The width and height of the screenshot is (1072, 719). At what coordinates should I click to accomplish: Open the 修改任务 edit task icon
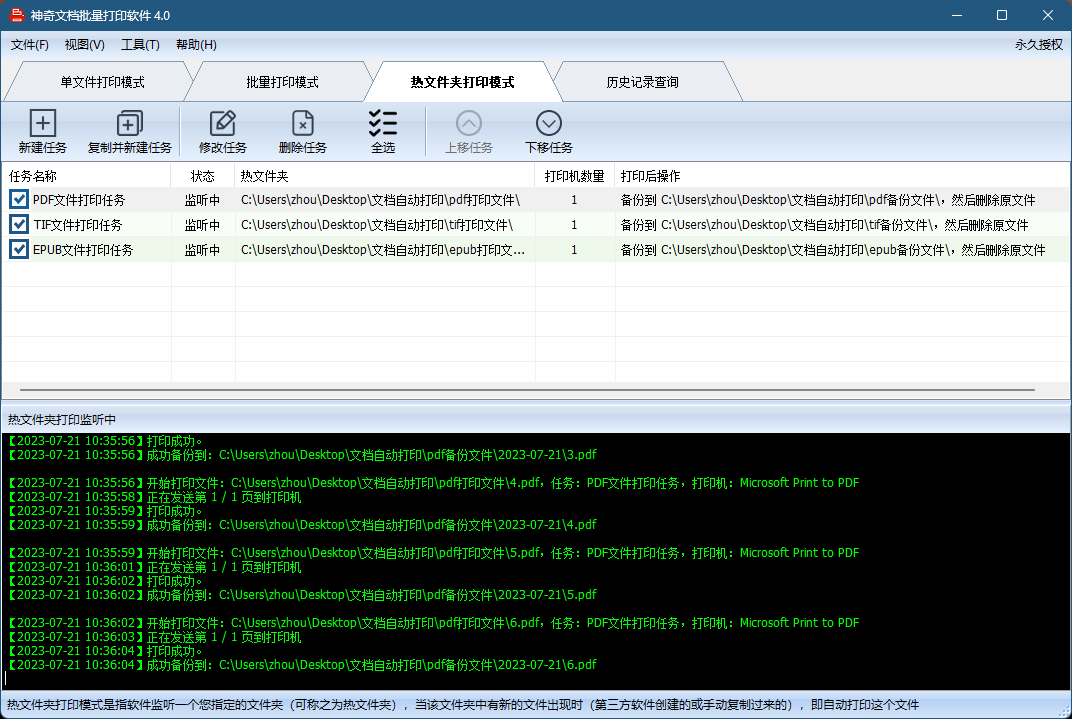[222, 131]
